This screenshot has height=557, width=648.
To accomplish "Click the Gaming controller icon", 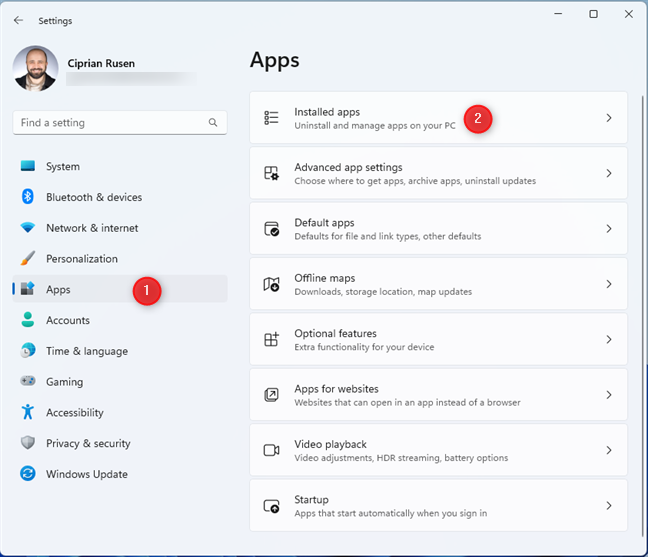I will (28, 381).
